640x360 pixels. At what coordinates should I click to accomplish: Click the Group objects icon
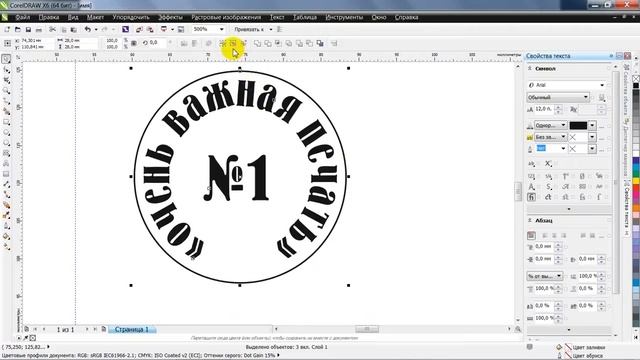[222, 43]
